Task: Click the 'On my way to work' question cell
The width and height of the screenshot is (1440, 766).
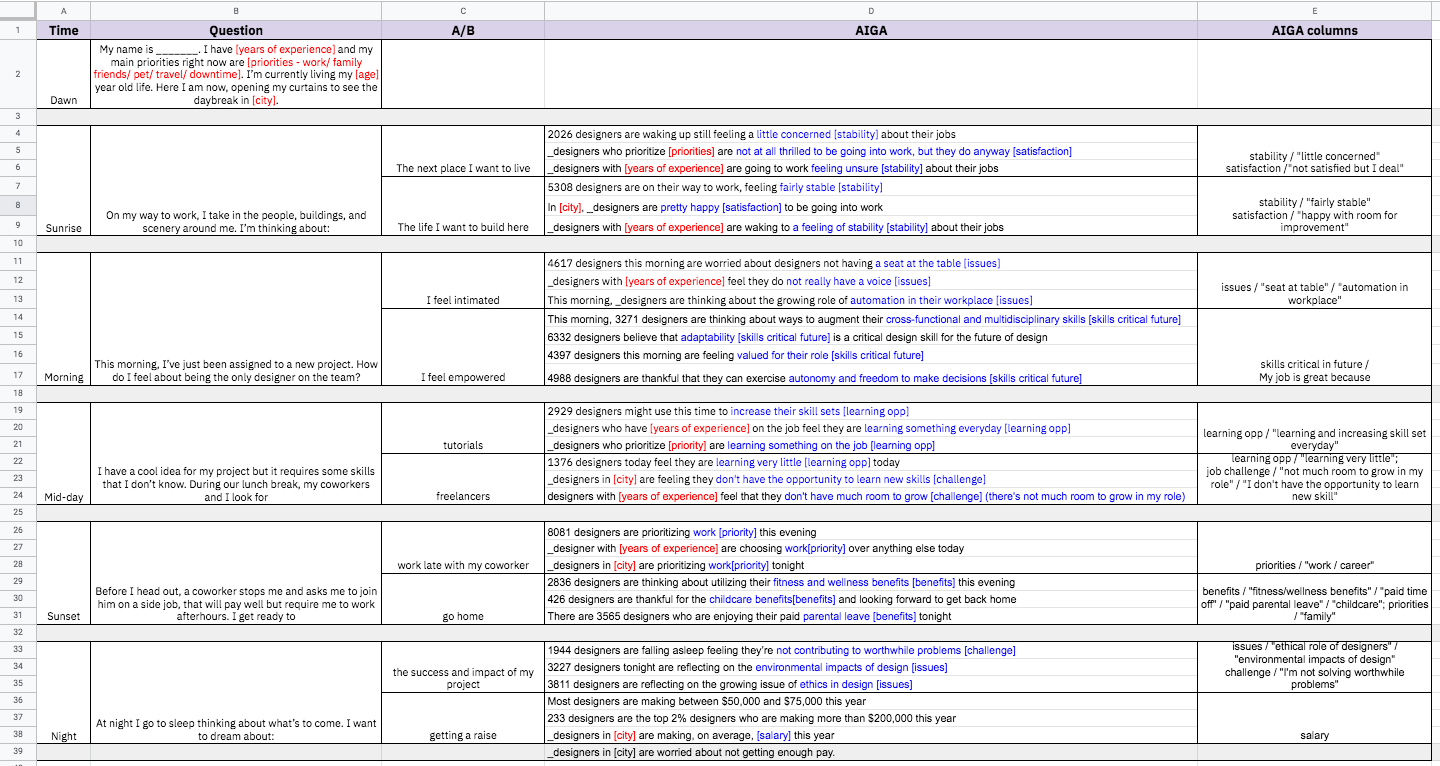Action: pos(236,180)
